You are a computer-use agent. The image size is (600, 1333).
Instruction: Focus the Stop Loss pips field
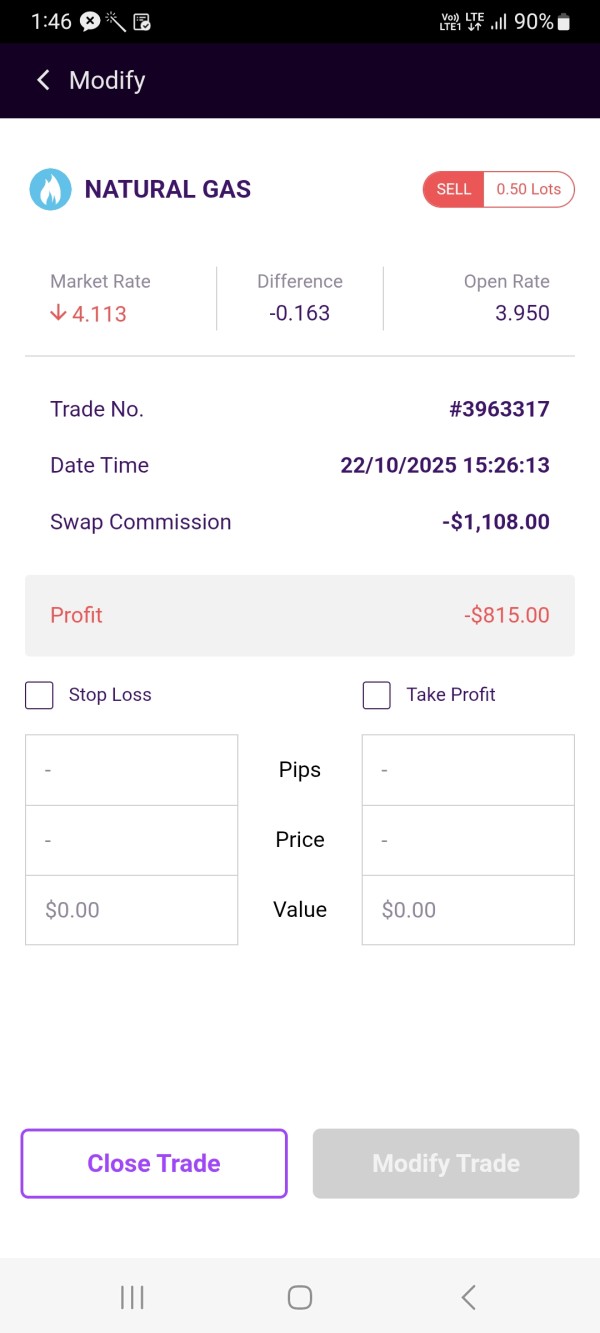131,770
